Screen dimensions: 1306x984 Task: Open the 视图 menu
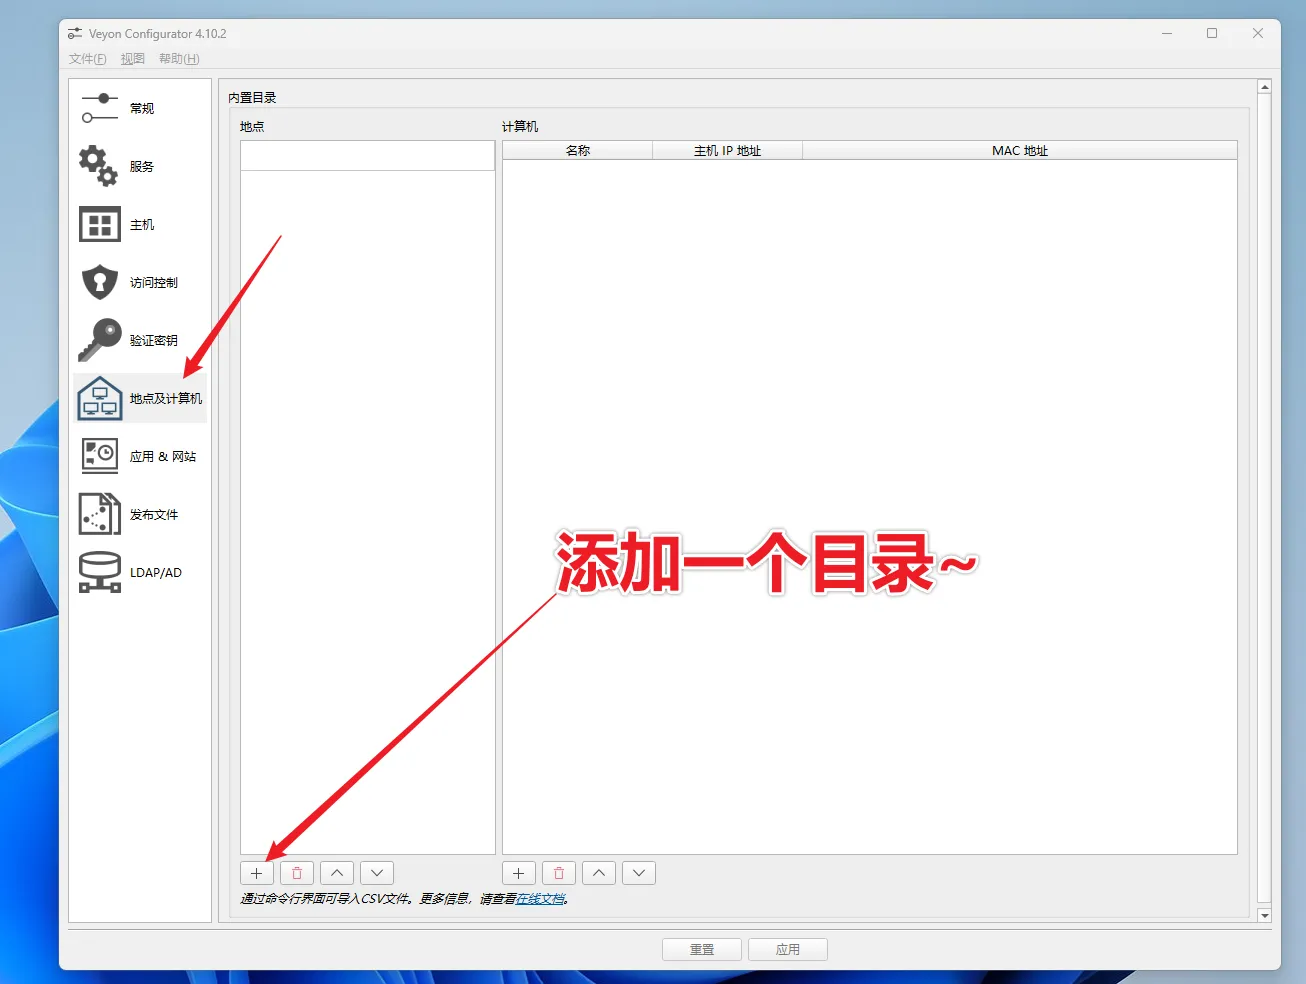[x=133, y=59]
